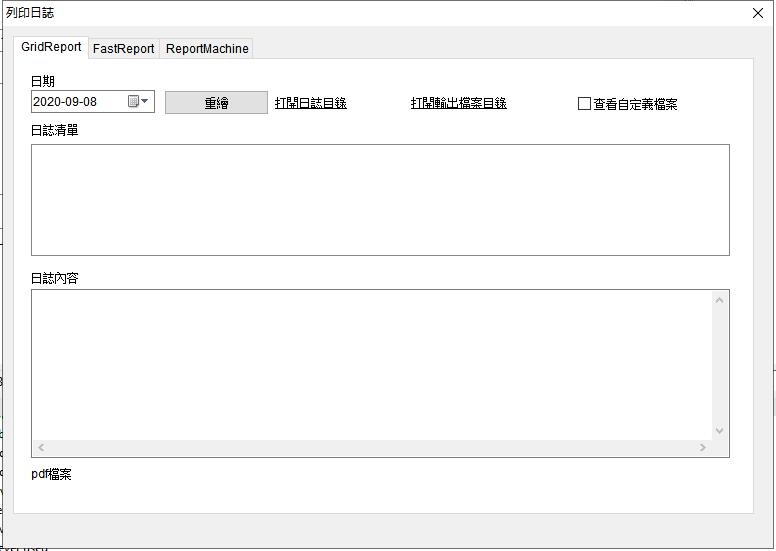This screenshot has width=776, height=551.
Task: Close the 列印日誌 dialog window
Action: (x=758, y=13)
